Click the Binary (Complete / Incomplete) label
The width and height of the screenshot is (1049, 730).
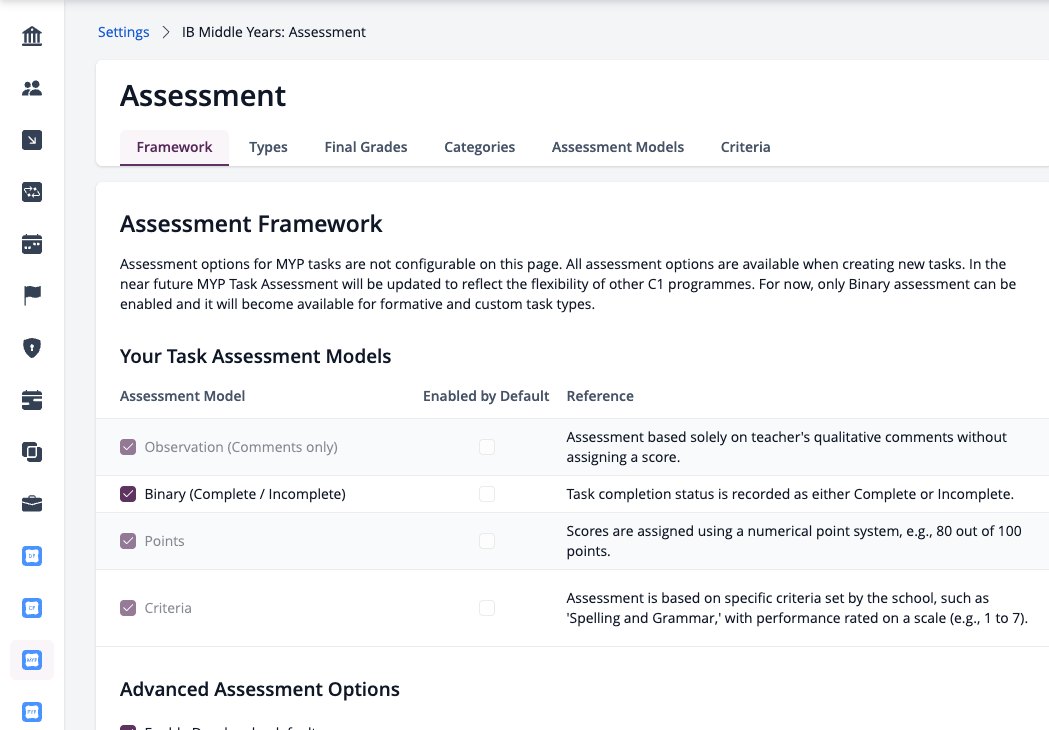[245, 494]
